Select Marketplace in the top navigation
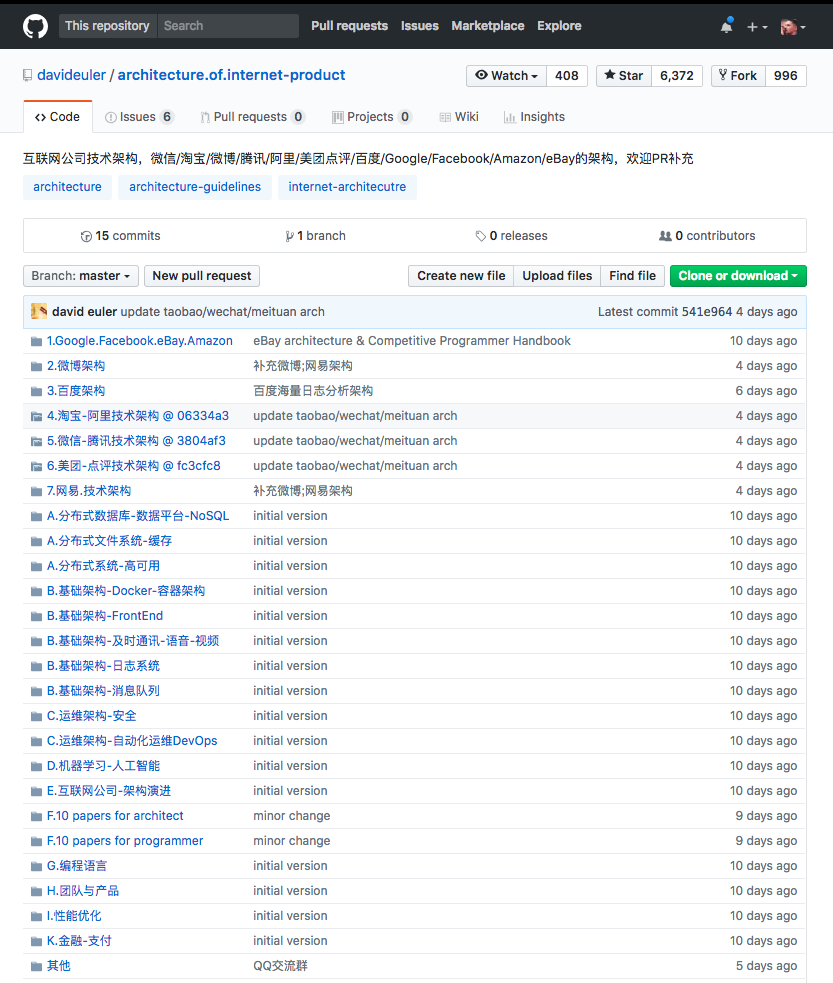 [x=487, y=26]
